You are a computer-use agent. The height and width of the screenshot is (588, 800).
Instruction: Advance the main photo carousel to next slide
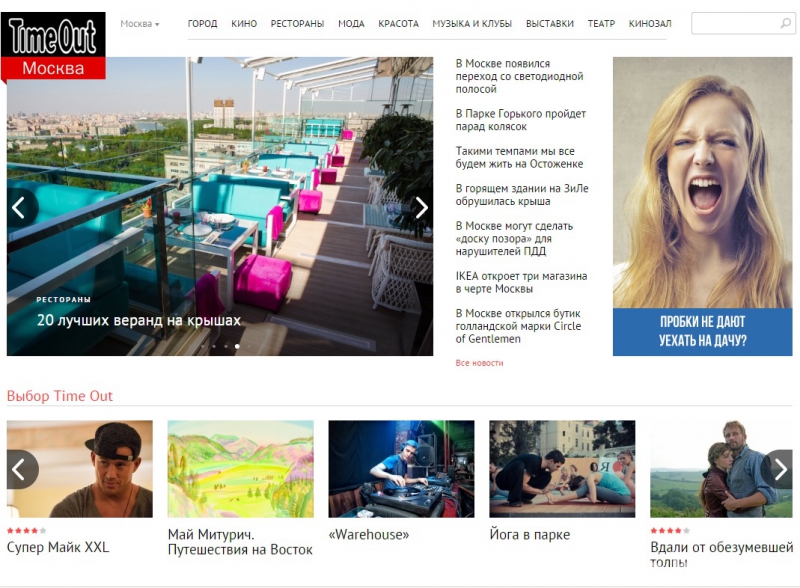click(x=421, y=208)
